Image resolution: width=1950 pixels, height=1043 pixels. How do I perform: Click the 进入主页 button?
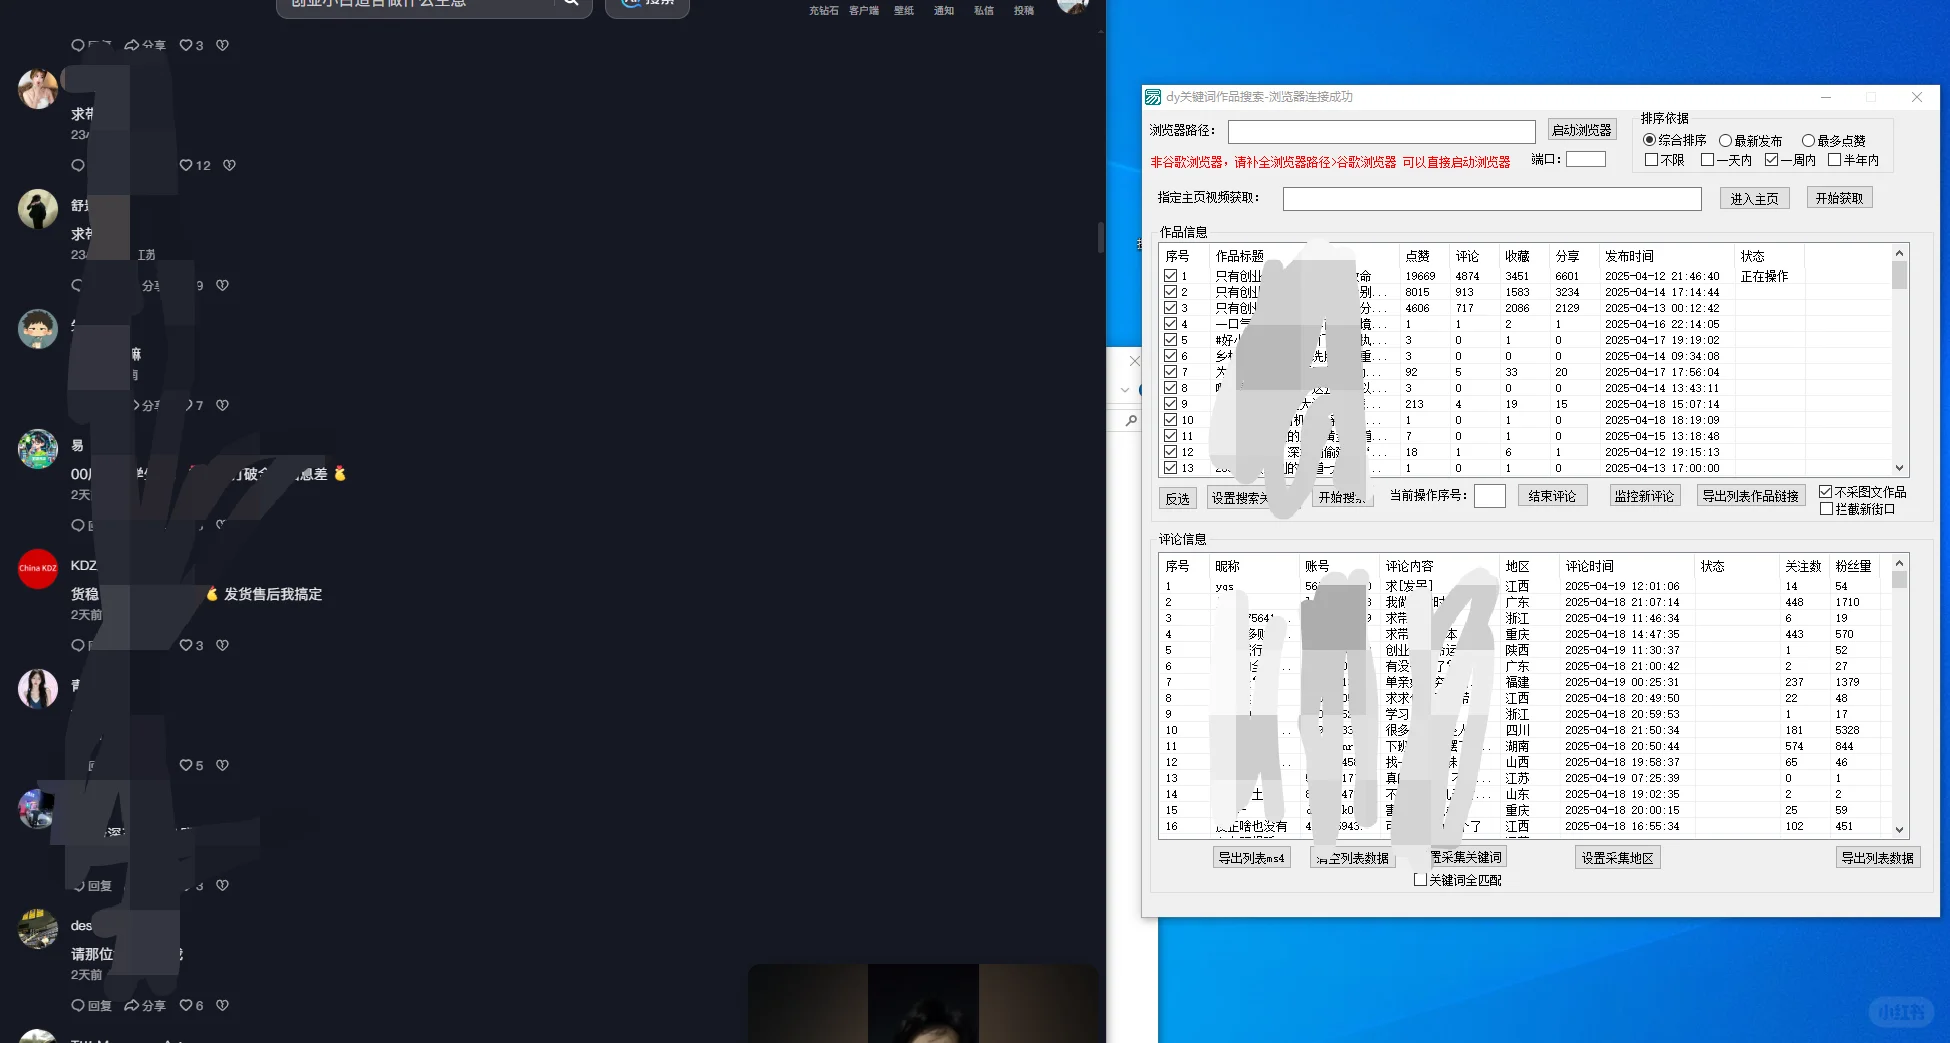[1755, 199]
